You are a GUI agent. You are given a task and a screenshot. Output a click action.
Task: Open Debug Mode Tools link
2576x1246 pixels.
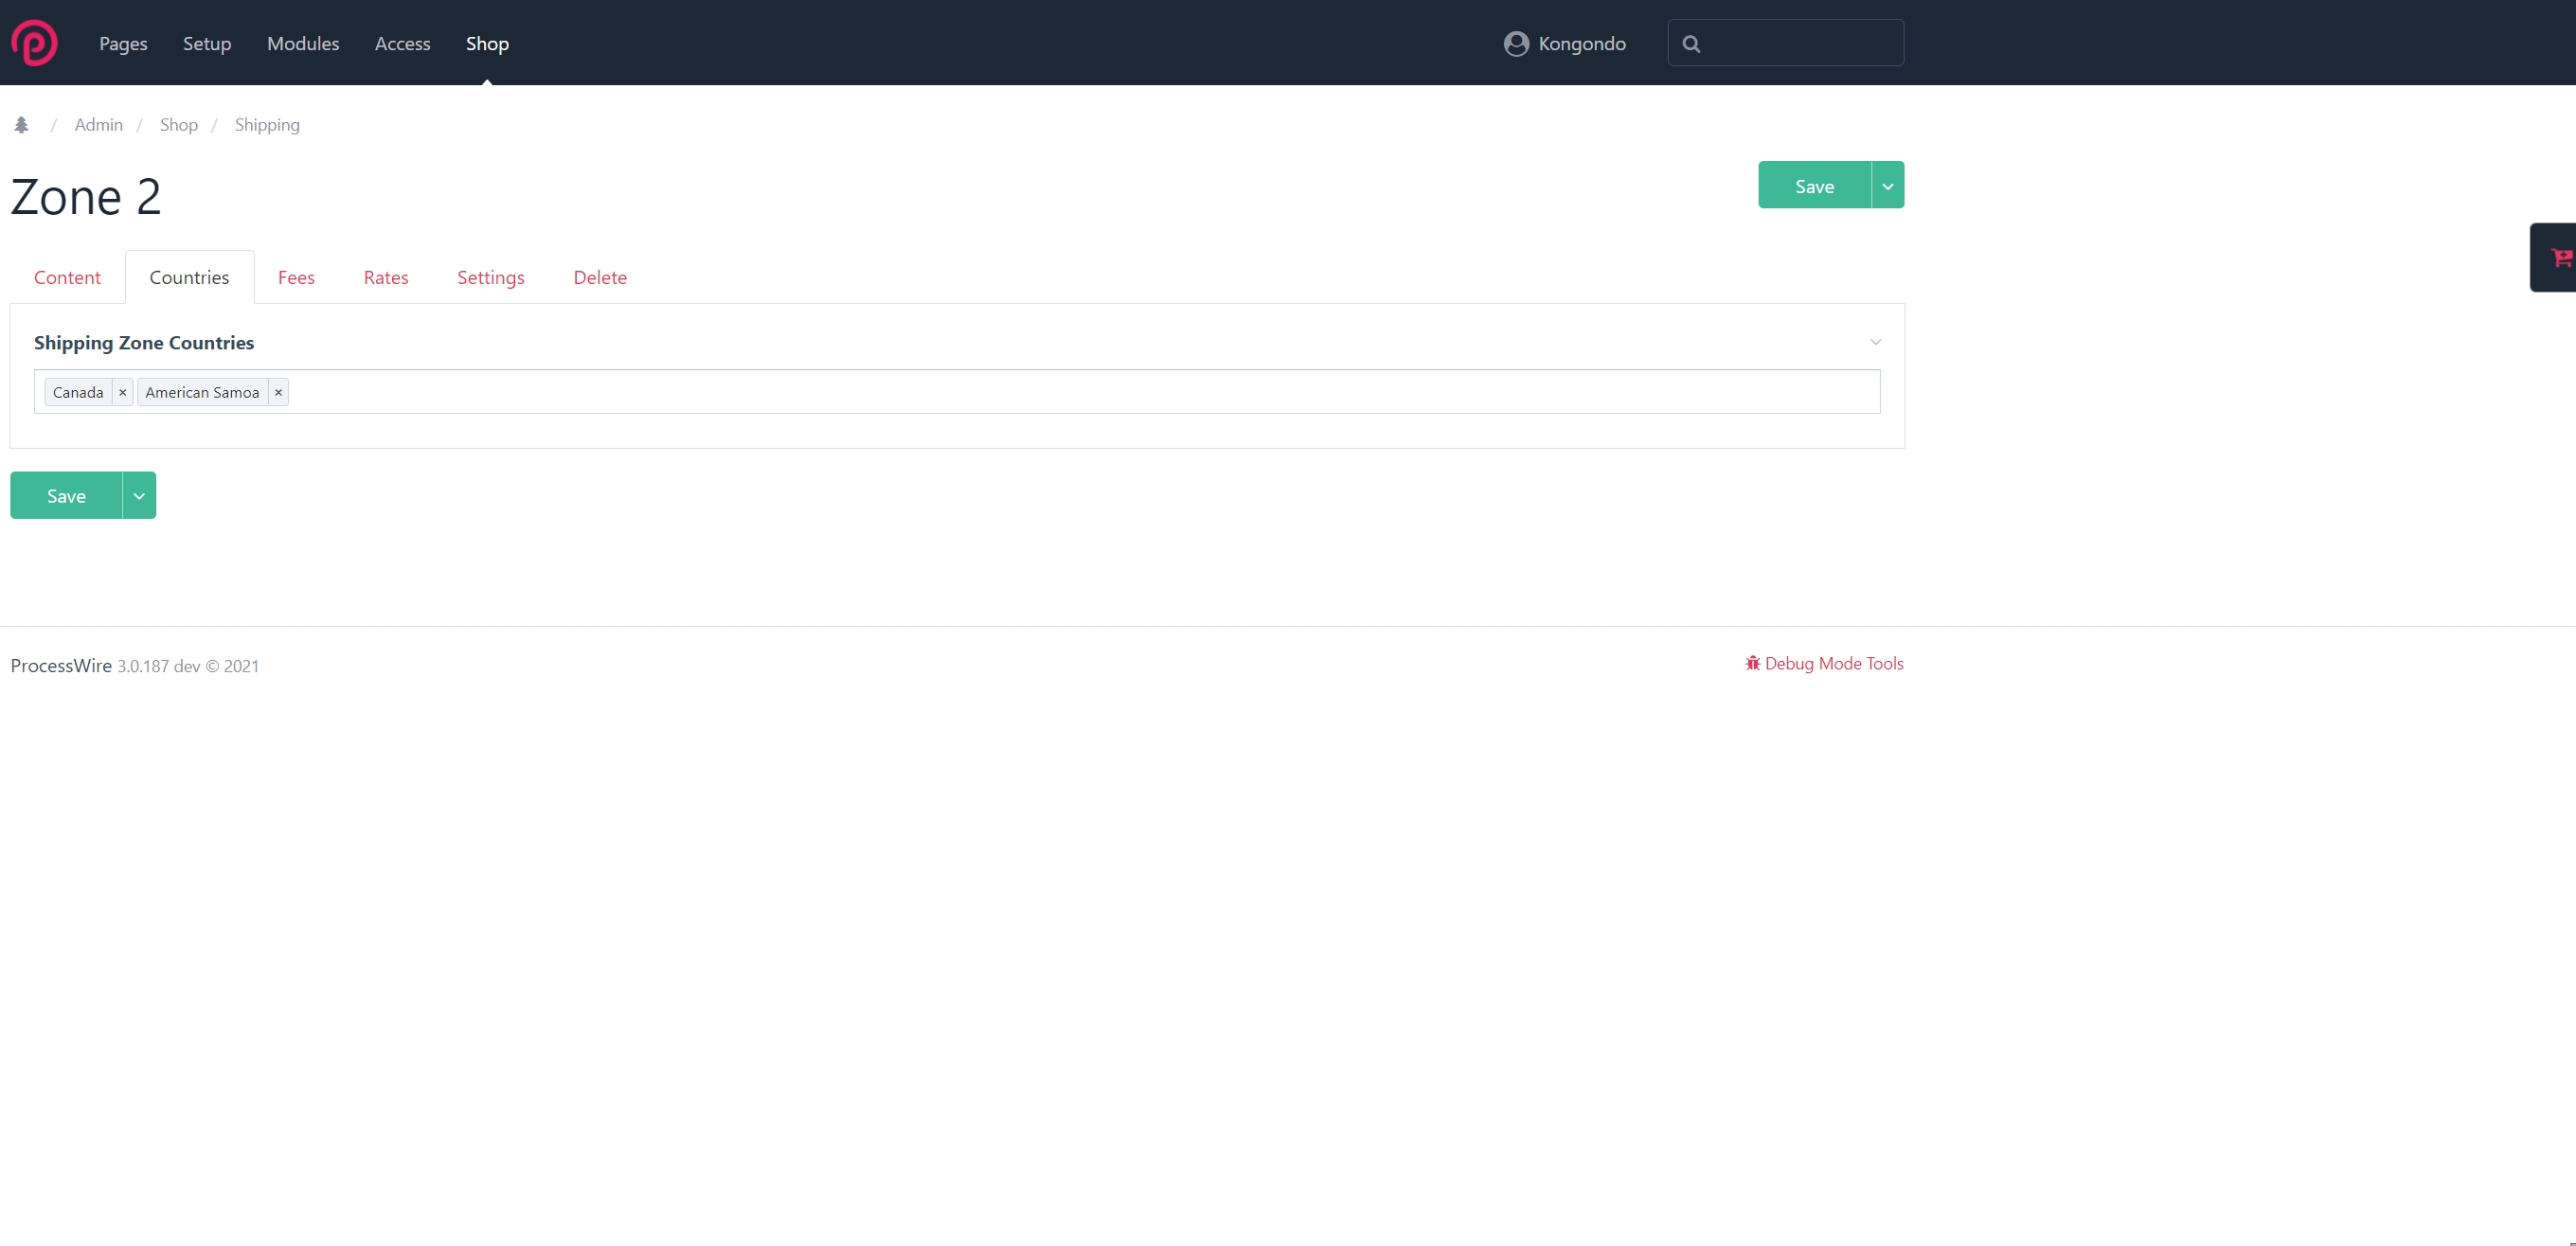[1824, 663]
